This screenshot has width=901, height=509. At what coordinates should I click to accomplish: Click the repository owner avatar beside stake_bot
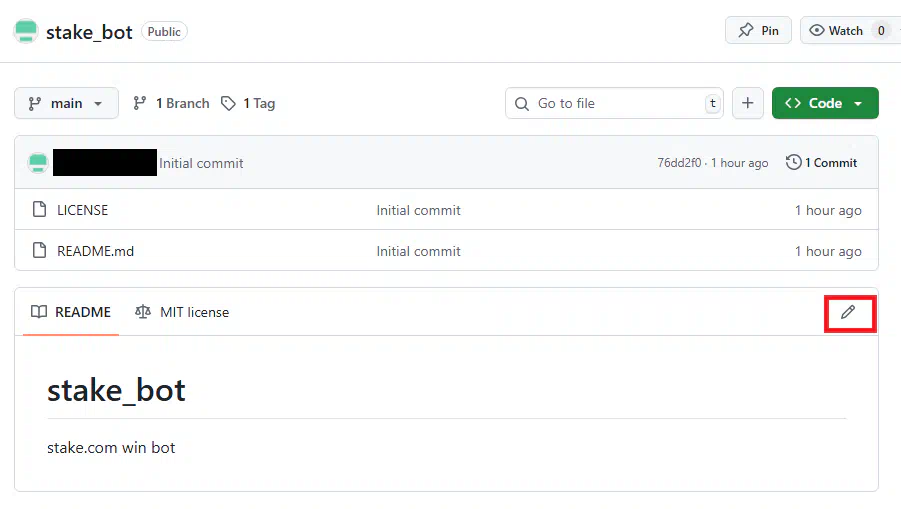click(x=26, y=31)
